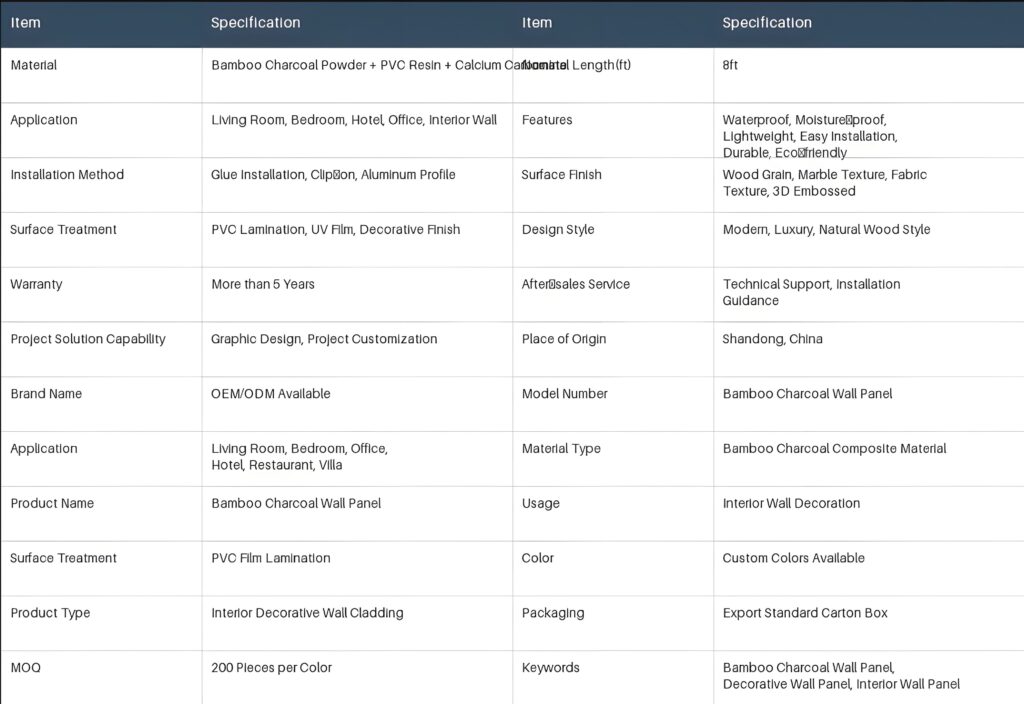This screenshot has width=1024, height=704.
Task: Click the More than 5 Years value
Action: click(263, 284)
